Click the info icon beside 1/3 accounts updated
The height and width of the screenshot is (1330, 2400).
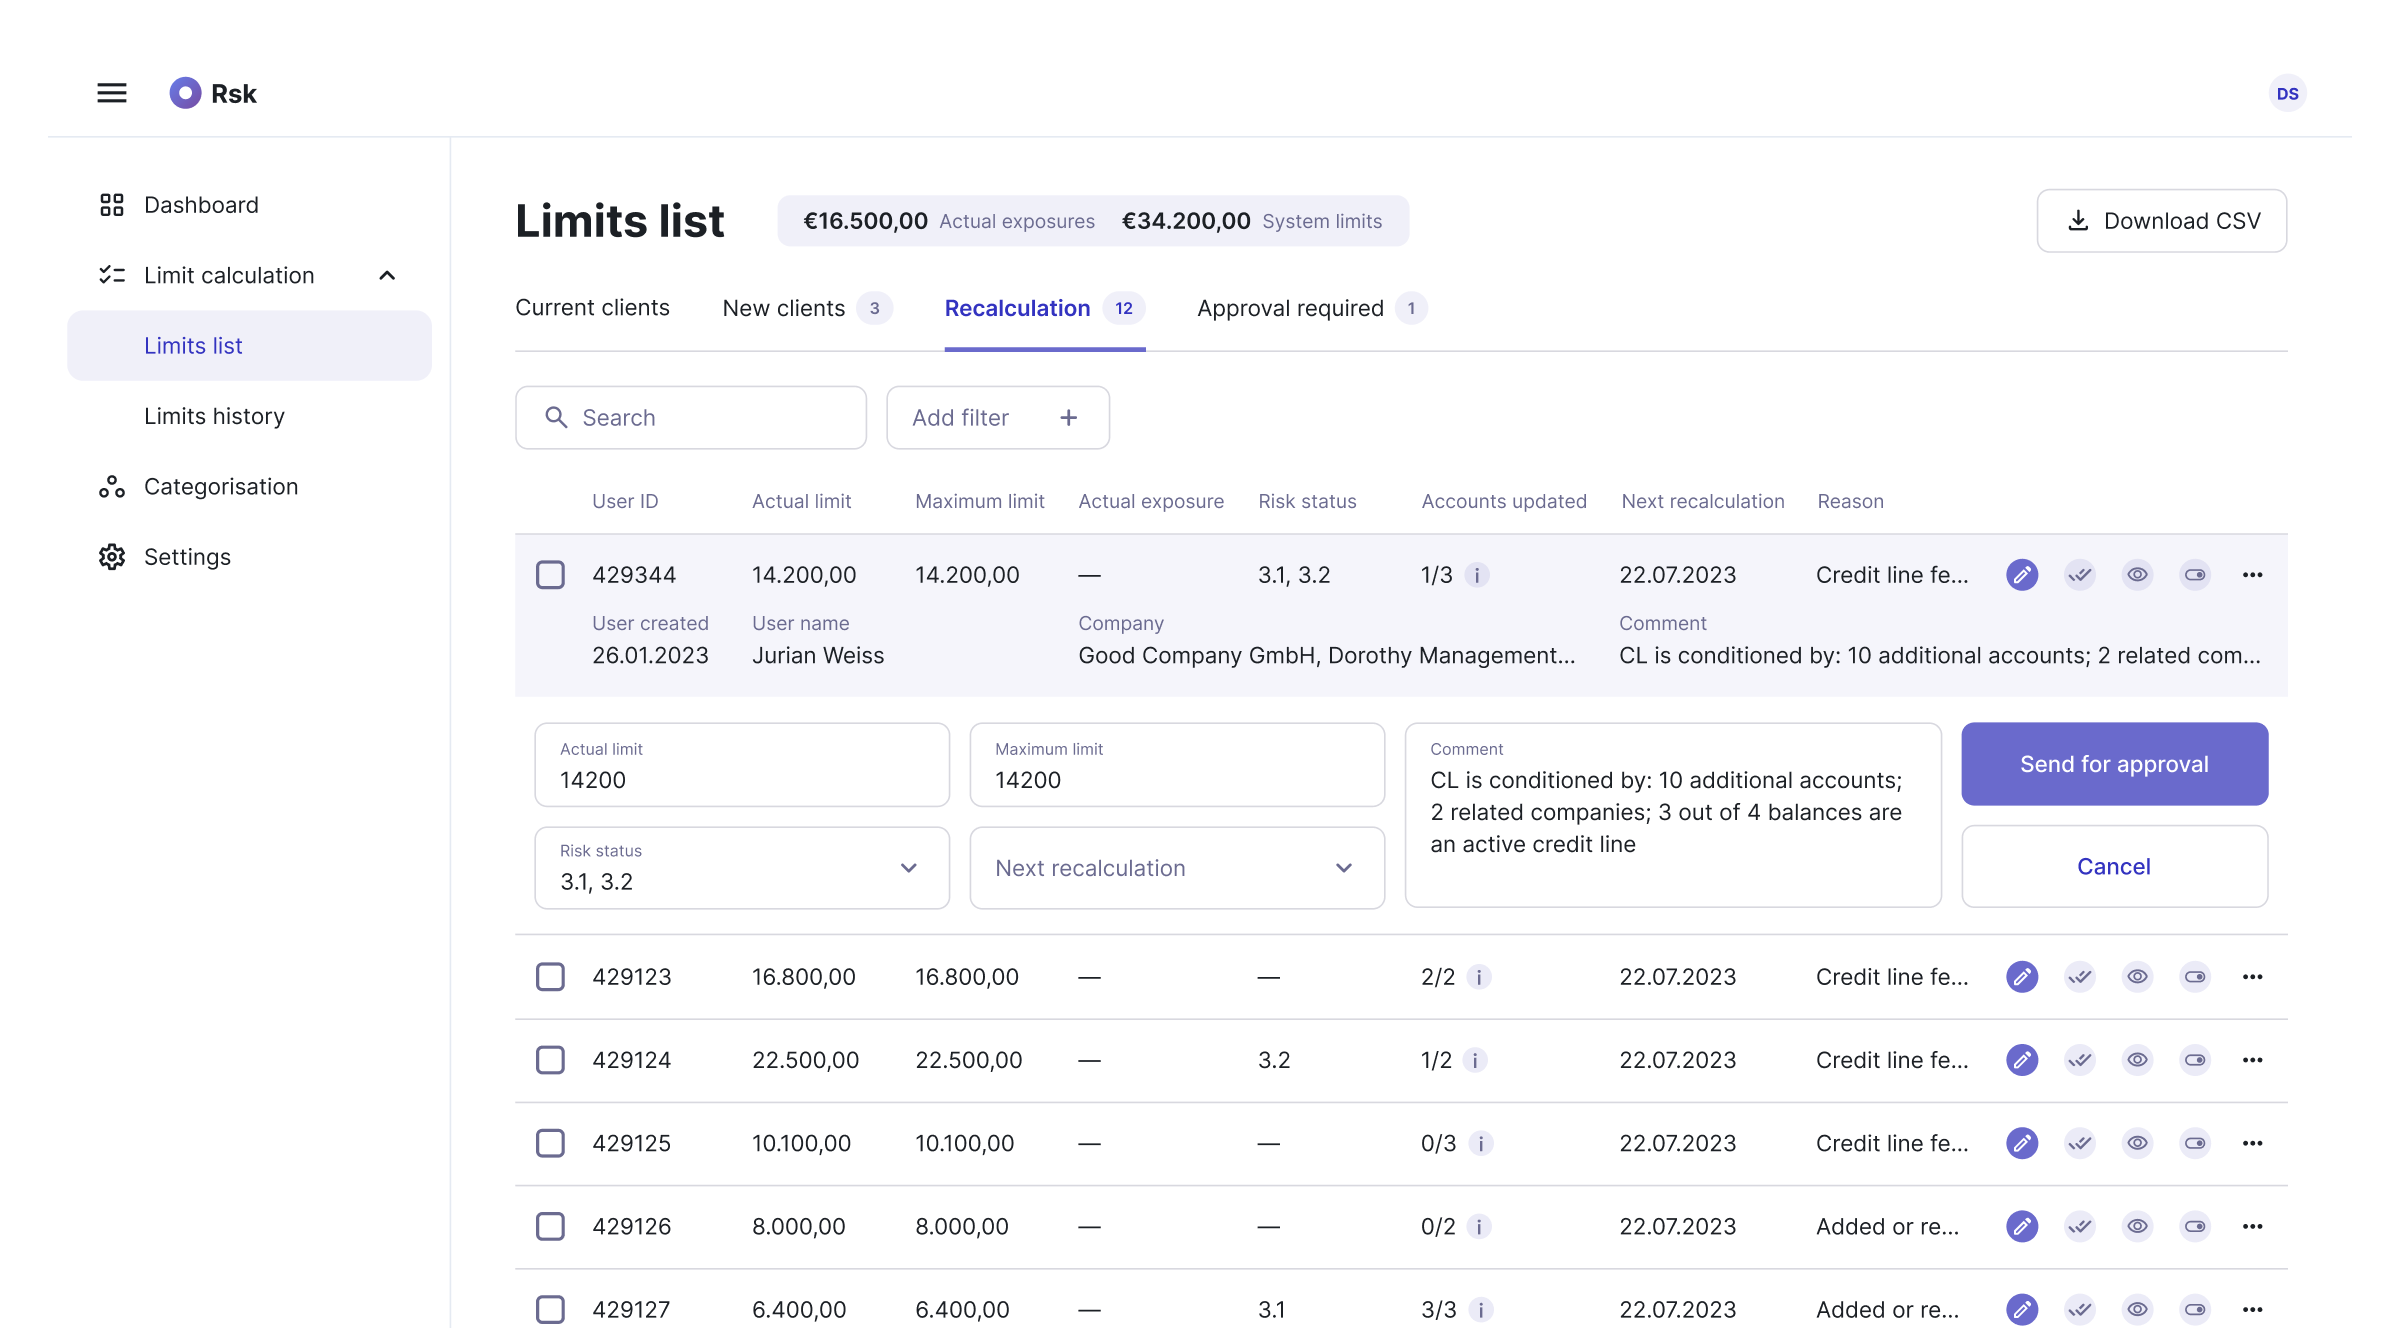click(x=1477, y=575)
